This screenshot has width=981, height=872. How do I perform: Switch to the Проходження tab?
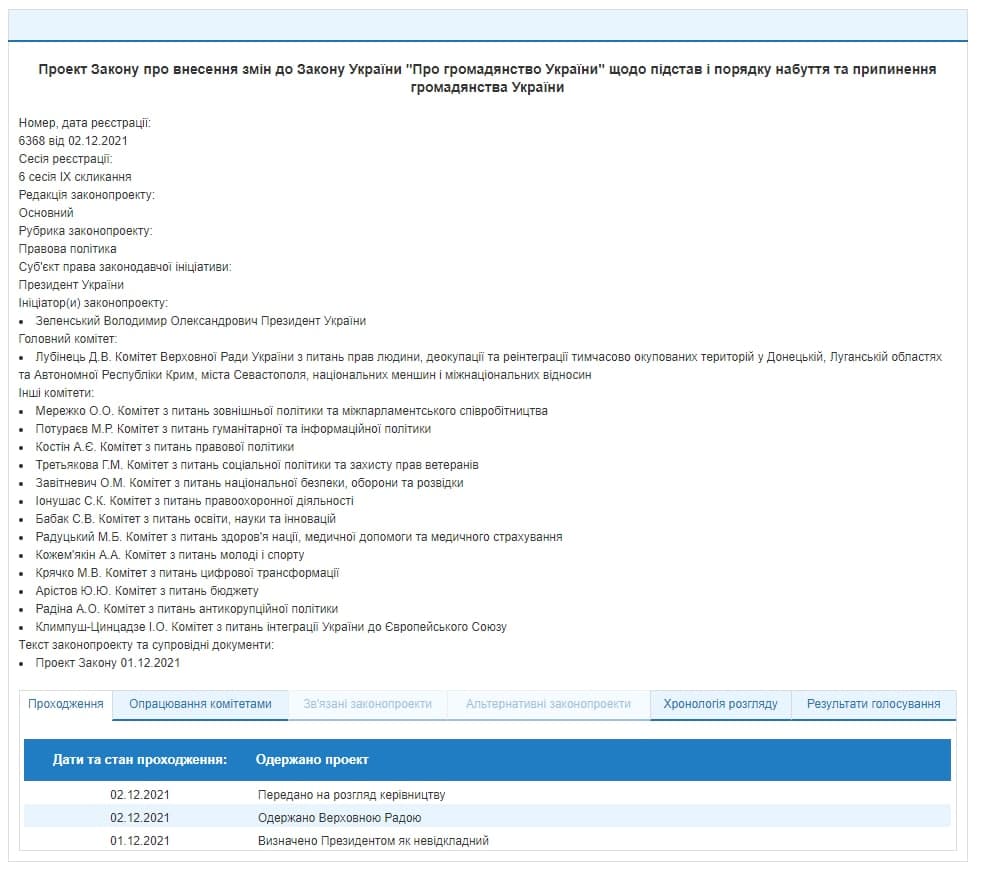coord(66,704)
